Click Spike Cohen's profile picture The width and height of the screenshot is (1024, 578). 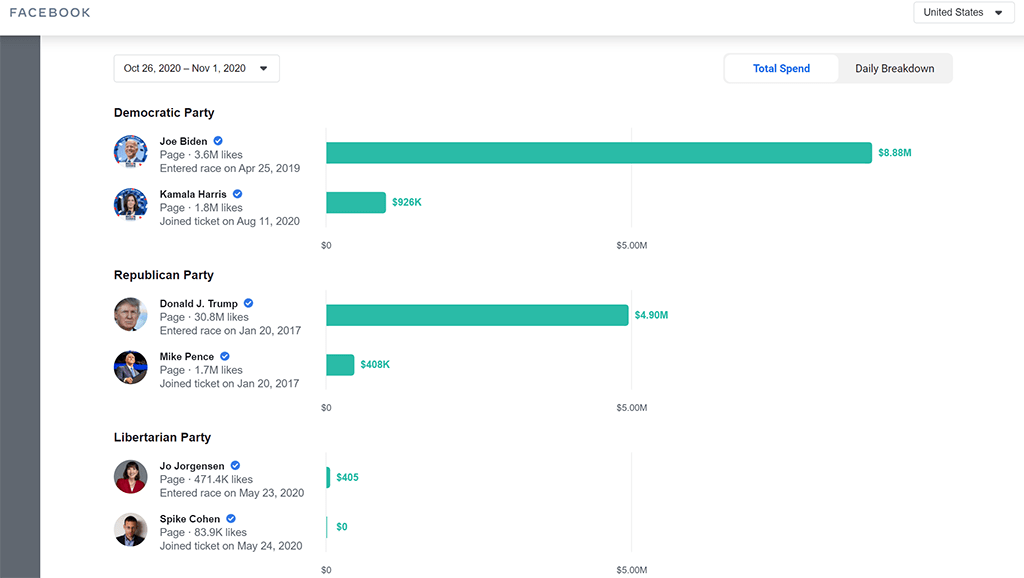(x=131, y=529)
